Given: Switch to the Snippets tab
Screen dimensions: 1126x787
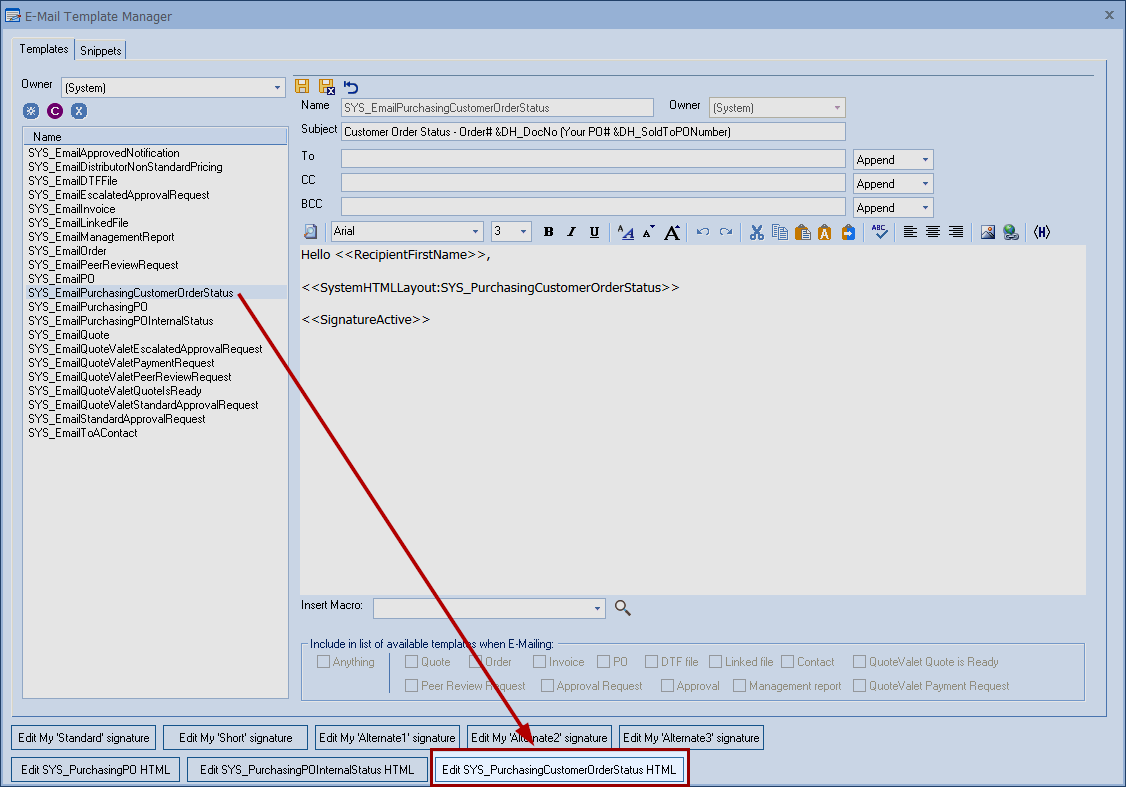Looking at the screenshot, I should pos(101,50).
